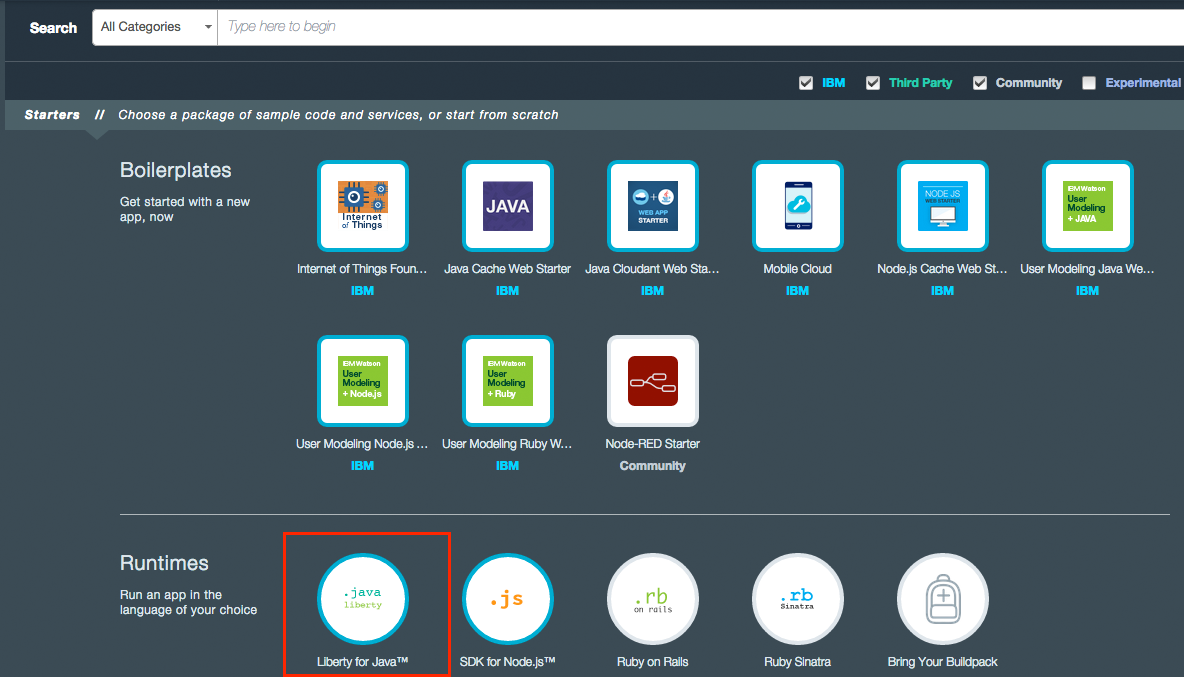
Task: Click the IBM tag under User Modeling Node.js
Action: point(362,466)
